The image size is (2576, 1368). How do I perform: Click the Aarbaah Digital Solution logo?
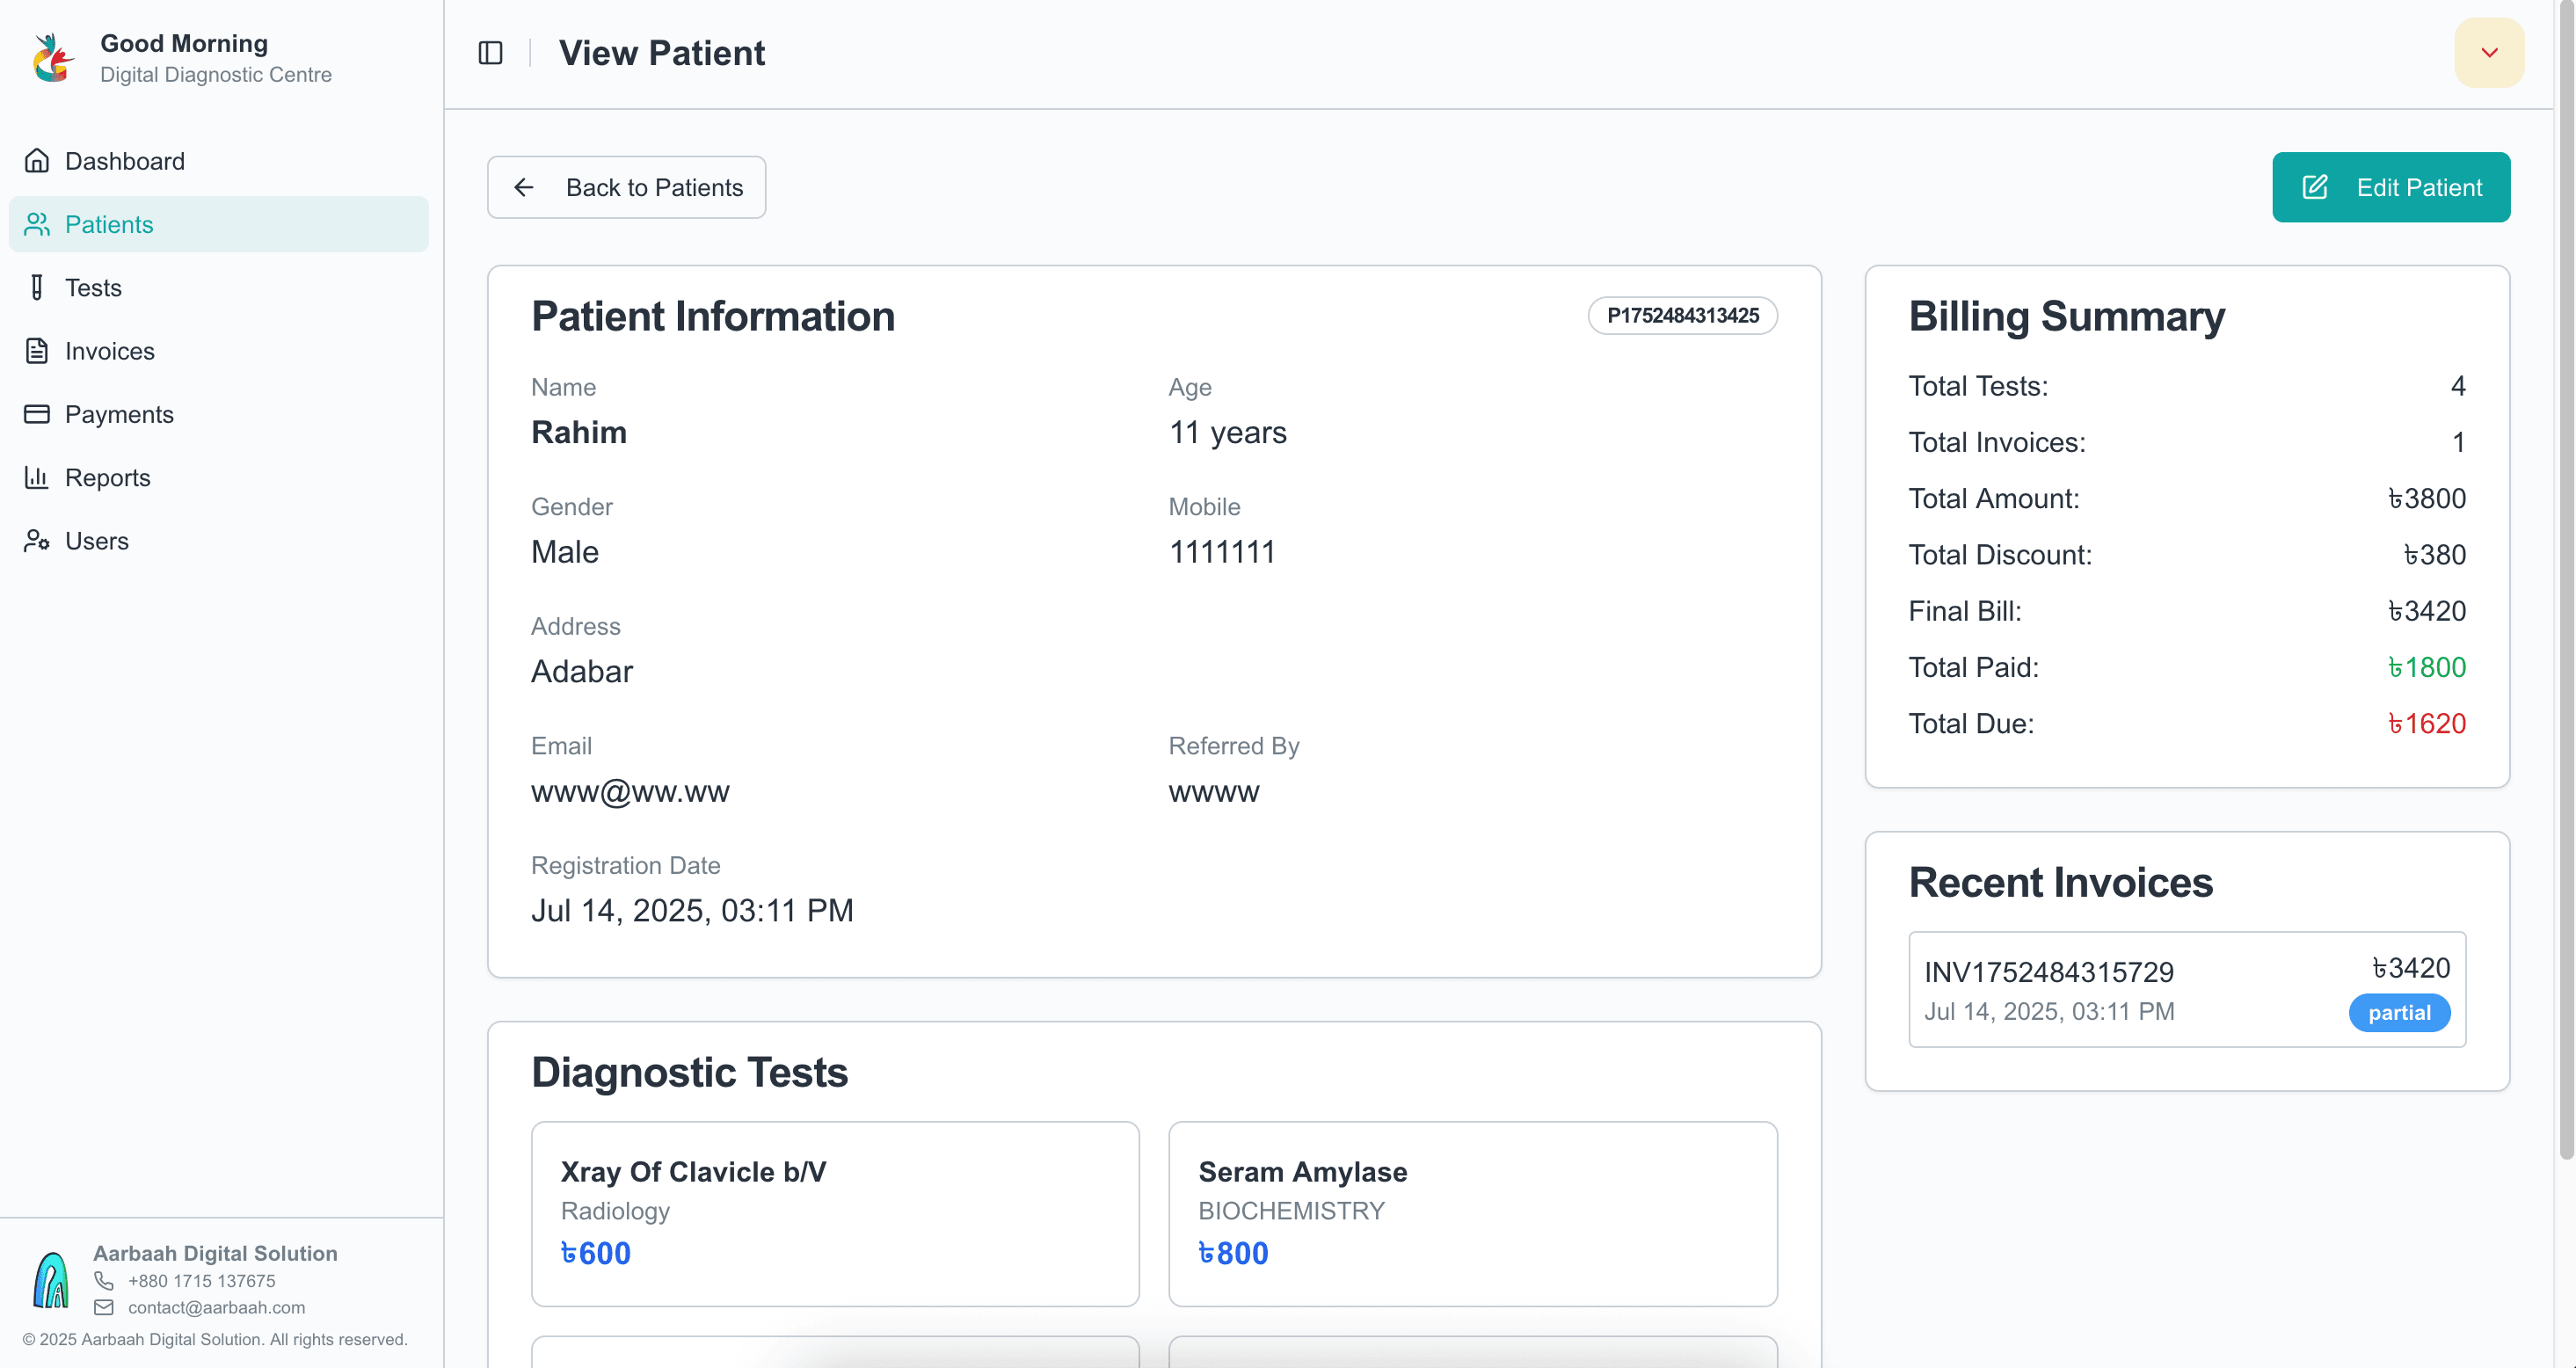click(x=51, y=1280)
